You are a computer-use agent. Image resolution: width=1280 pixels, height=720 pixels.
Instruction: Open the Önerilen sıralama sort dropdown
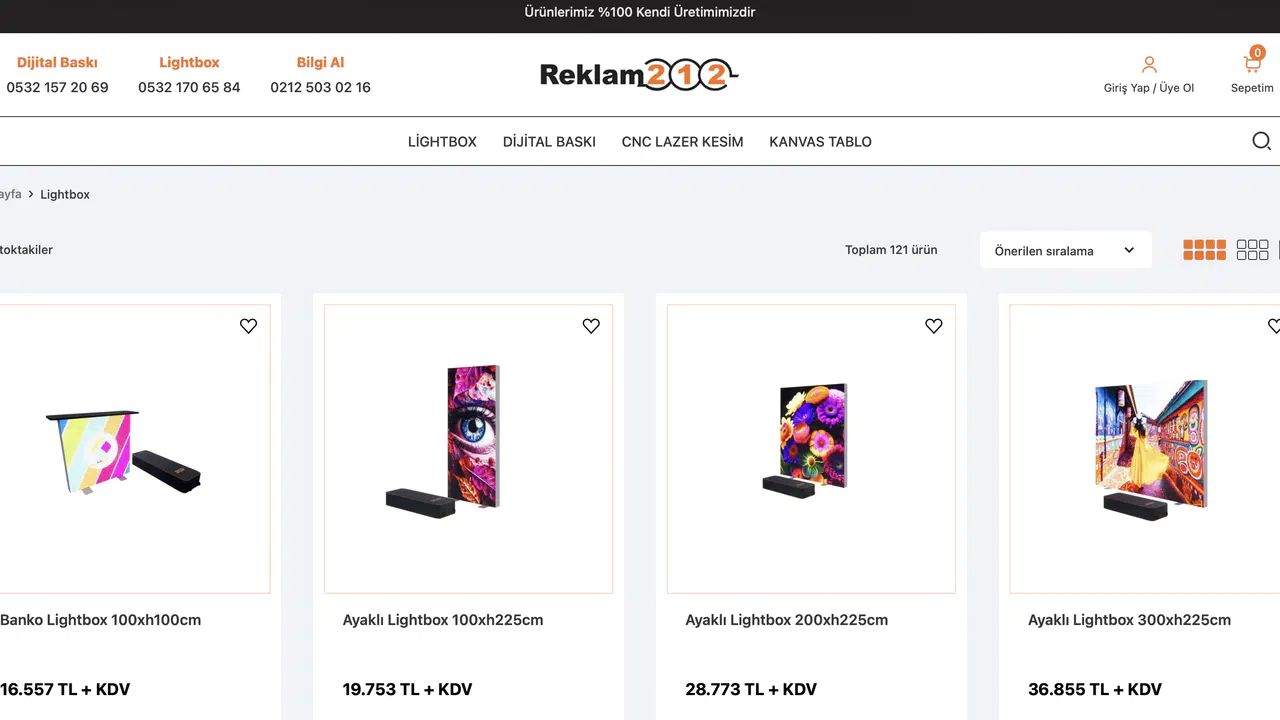[x=1065, y=250]
